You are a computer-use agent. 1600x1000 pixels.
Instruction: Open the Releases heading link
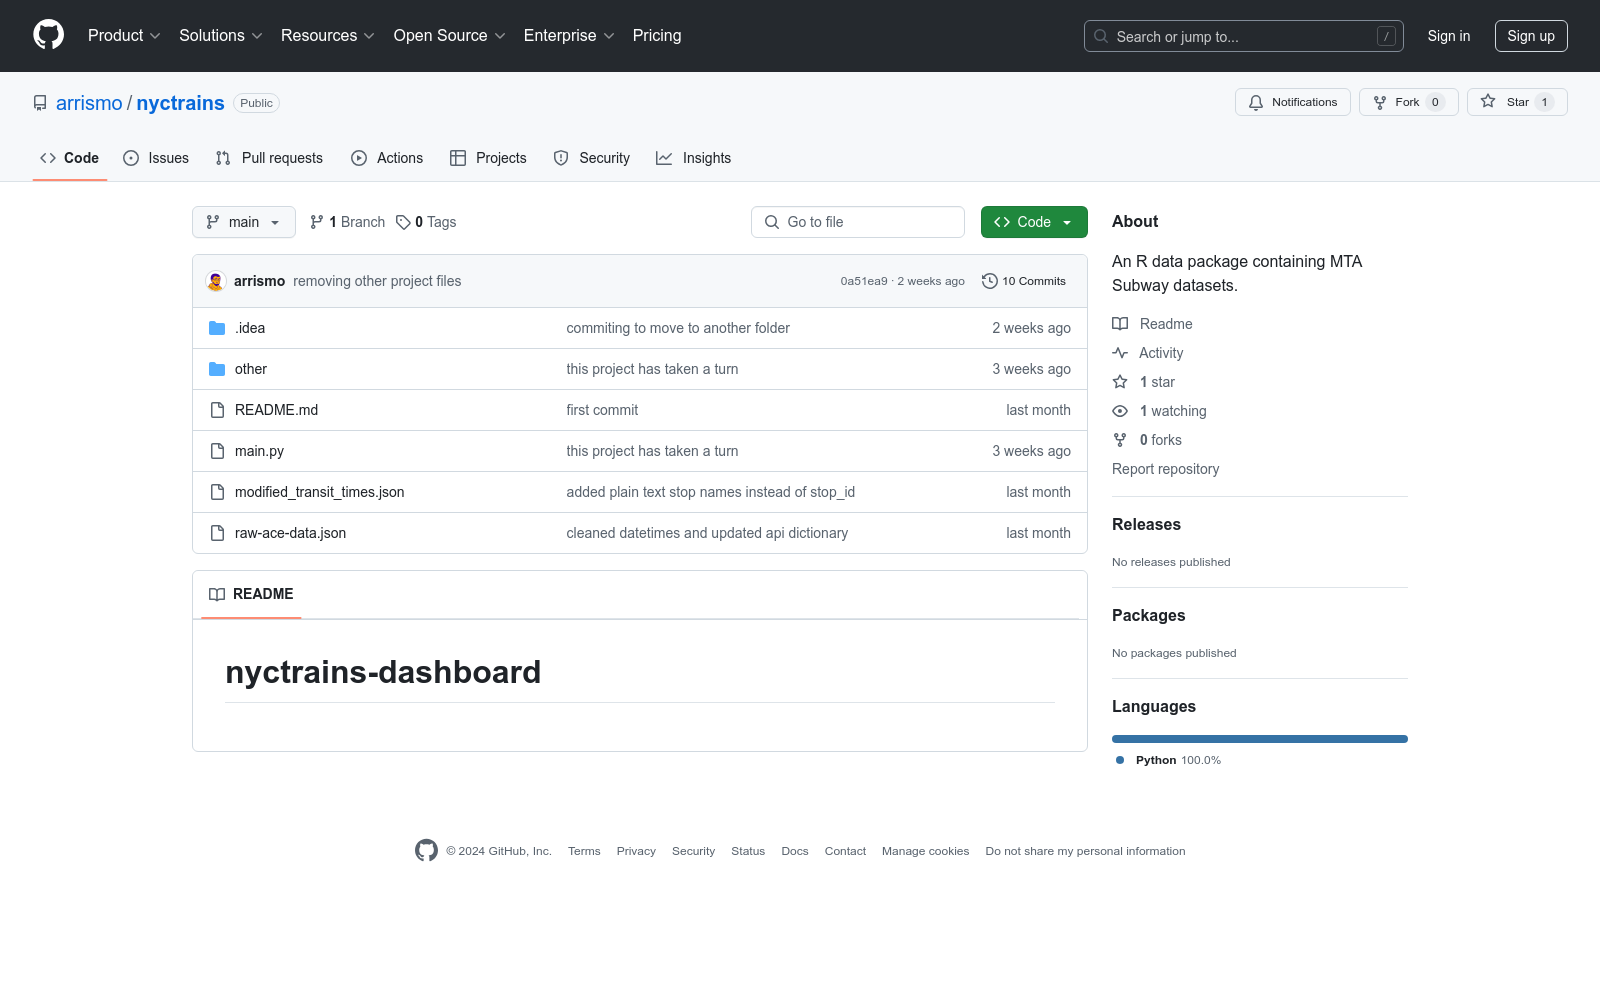(x=1146, y=524)
